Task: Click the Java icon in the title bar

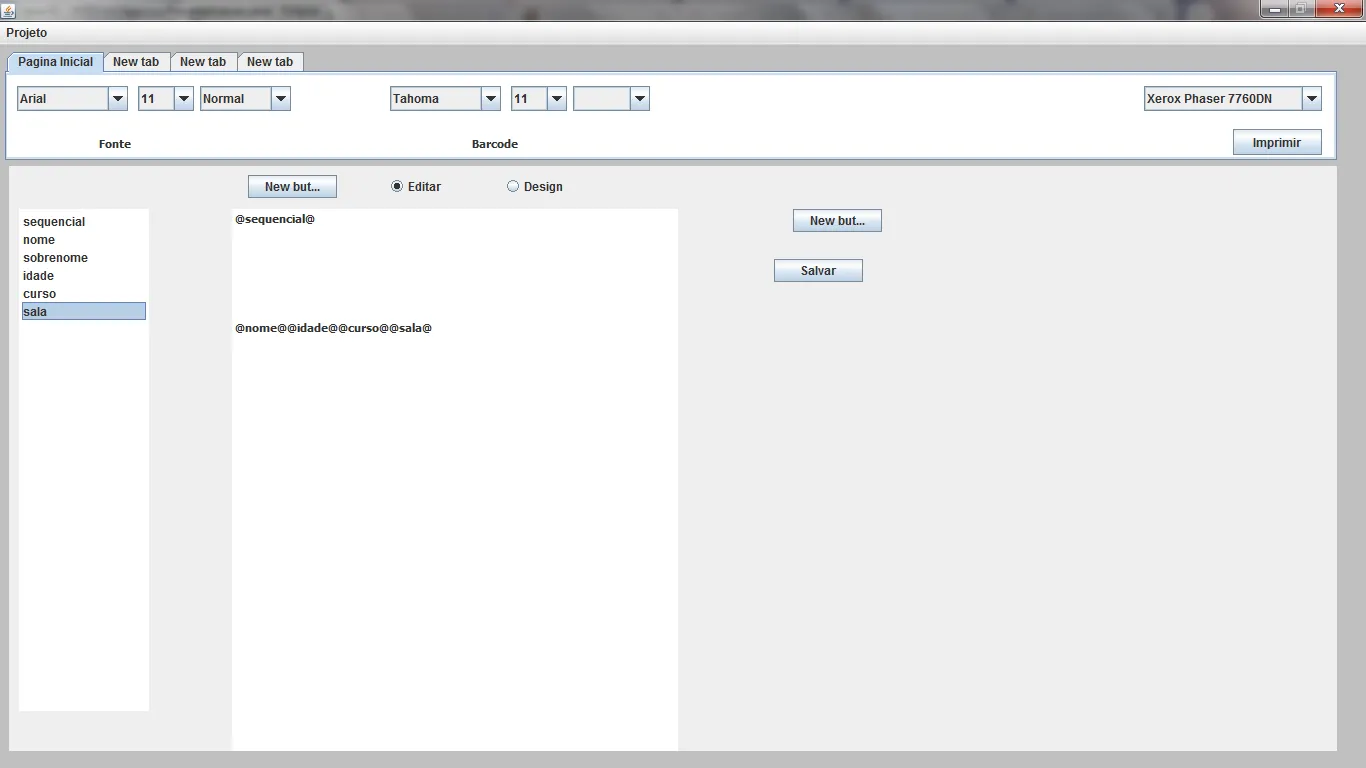Action: pyautogui.click(x=8, y=9)
